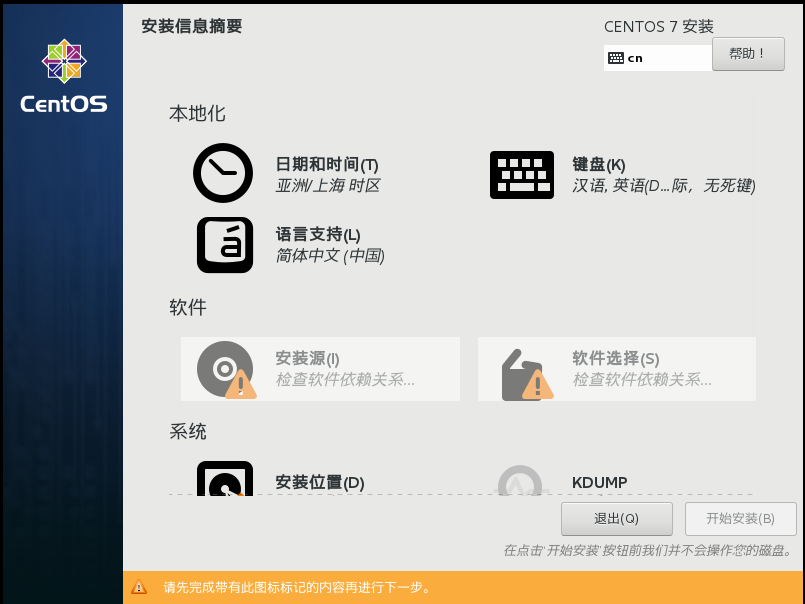Click the KDUMP icon
This screenshot has height=604, width=805.
[520, 481]
